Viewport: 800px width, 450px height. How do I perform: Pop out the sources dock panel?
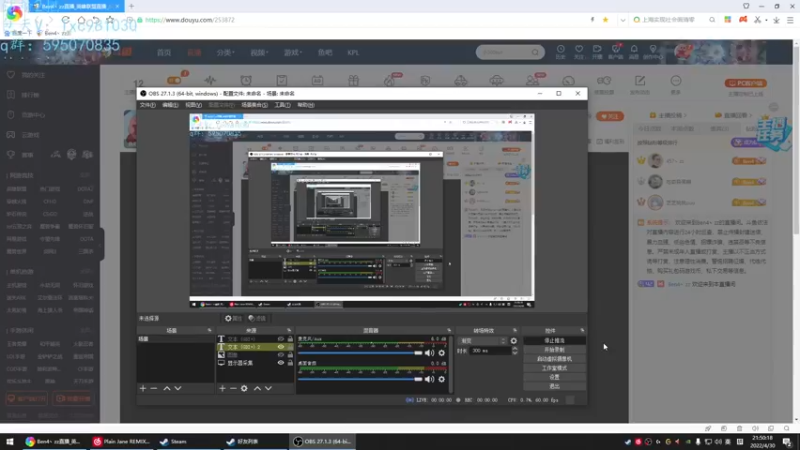click(x=289, y=331)
